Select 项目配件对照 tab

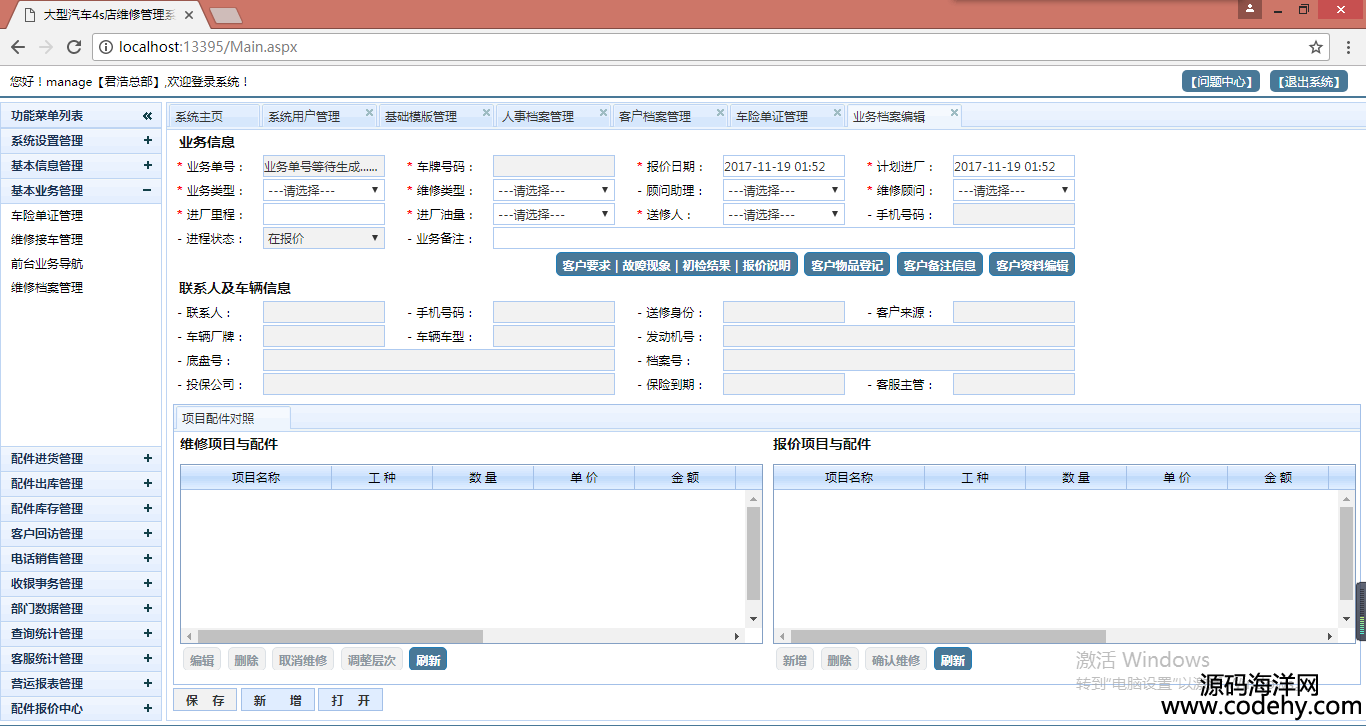pos(232,418)
